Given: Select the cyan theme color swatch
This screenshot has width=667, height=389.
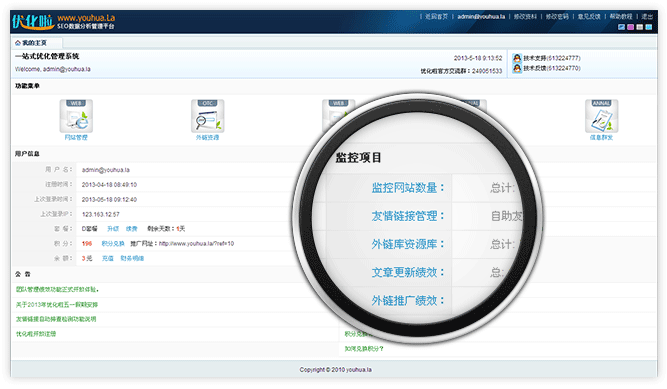Looking at the screenshot, I should [x=648, y=27].
